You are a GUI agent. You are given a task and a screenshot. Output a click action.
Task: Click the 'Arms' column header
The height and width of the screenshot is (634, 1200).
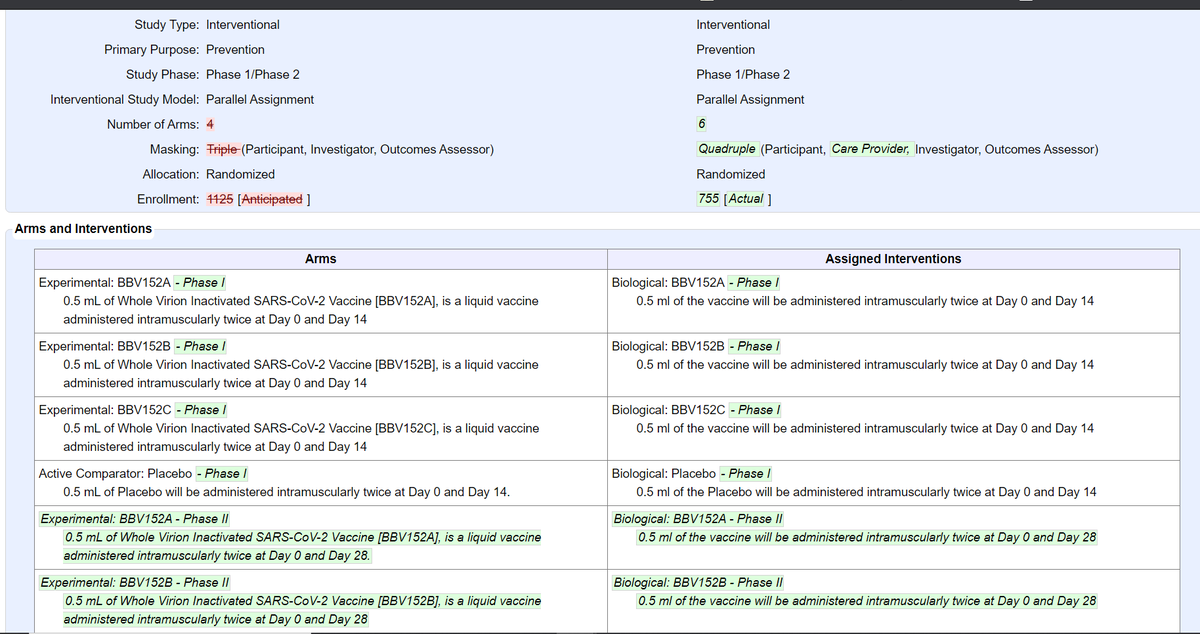(x=320, y=259)
